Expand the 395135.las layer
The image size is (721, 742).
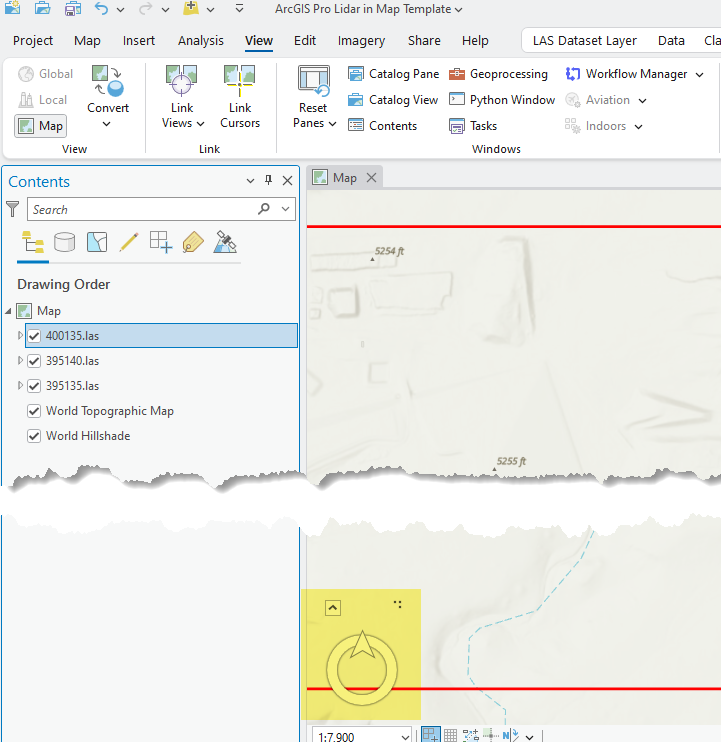pos(20,386)
